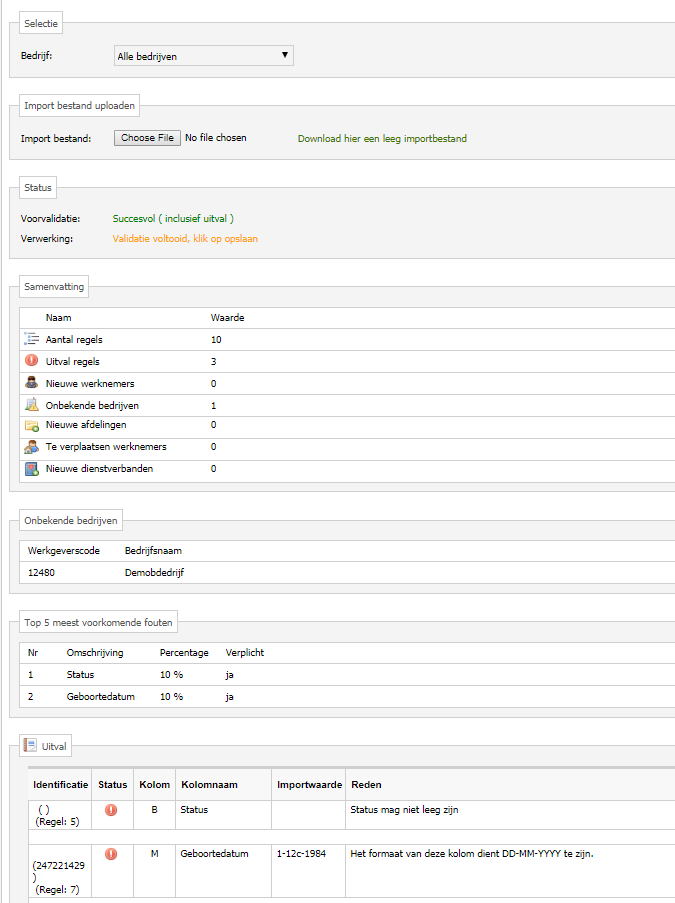Click the Nieuwe werknemers person icon
Image resolution: width=675 pixels, height=903 pixels.
[31, 383]
